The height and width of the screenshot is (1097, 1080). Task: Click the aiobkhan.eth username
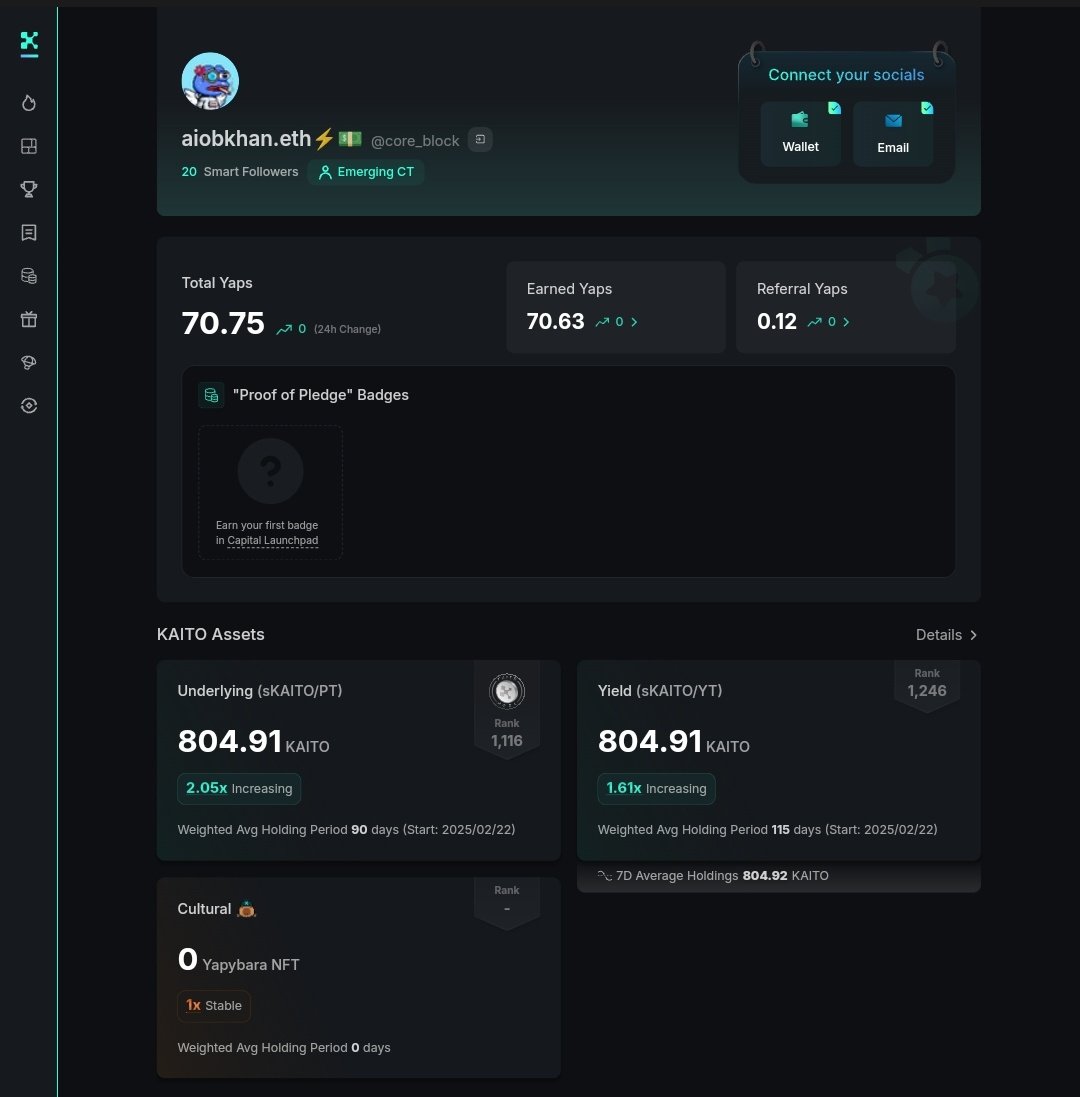pos(246,139)
